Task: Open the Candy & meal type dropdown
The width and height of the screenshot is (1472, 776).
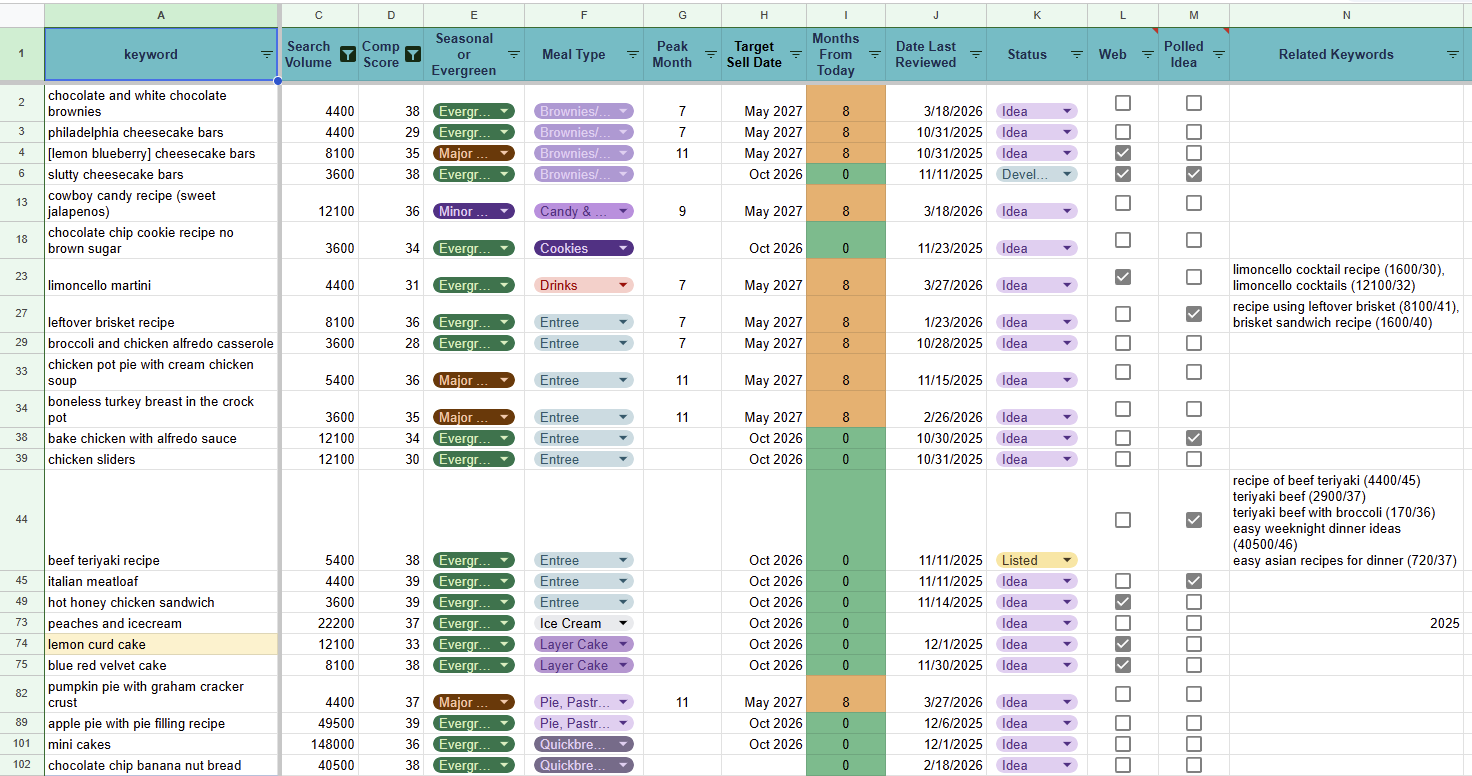Action: coord(584,211)
